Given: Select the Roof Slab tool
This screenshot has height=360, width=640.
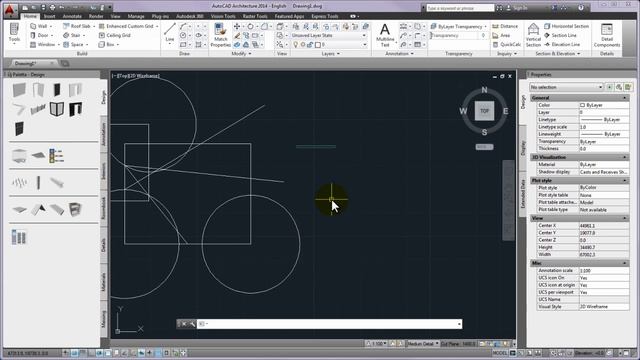Looking at the screenshot, I should pos(77,26).
